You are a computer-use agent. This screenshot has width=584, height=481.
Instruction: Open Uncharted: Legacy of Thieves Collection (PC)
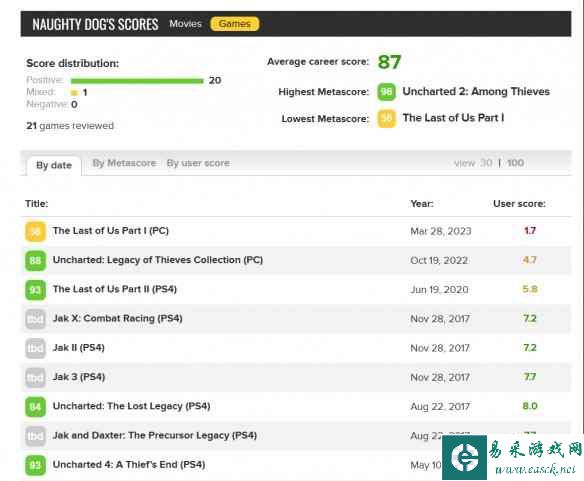[158, 260]
